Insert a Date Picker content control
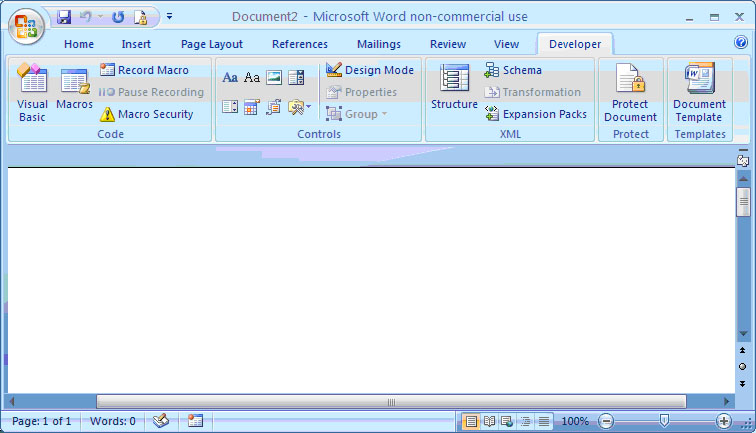Viewport: 756px width, 433px height. point(252,107)
